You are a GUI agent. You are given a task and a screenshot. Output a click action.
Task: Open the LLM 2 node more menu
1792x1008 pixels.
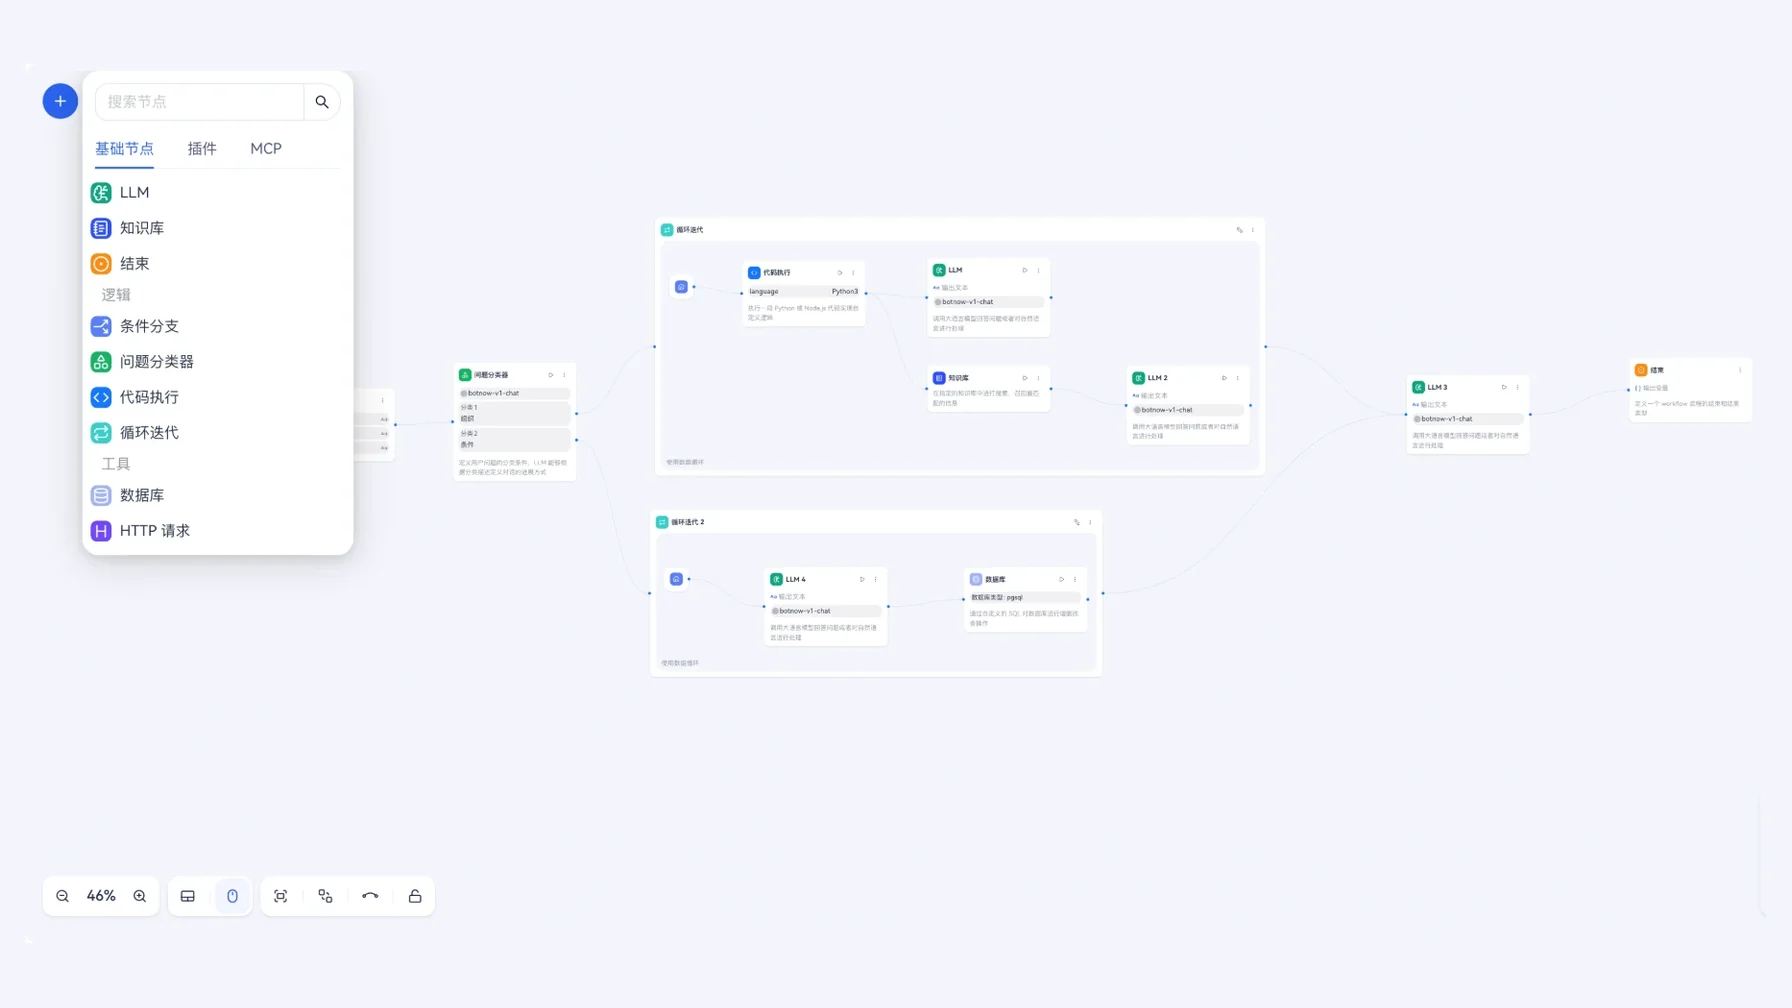tap(1237, 378)
